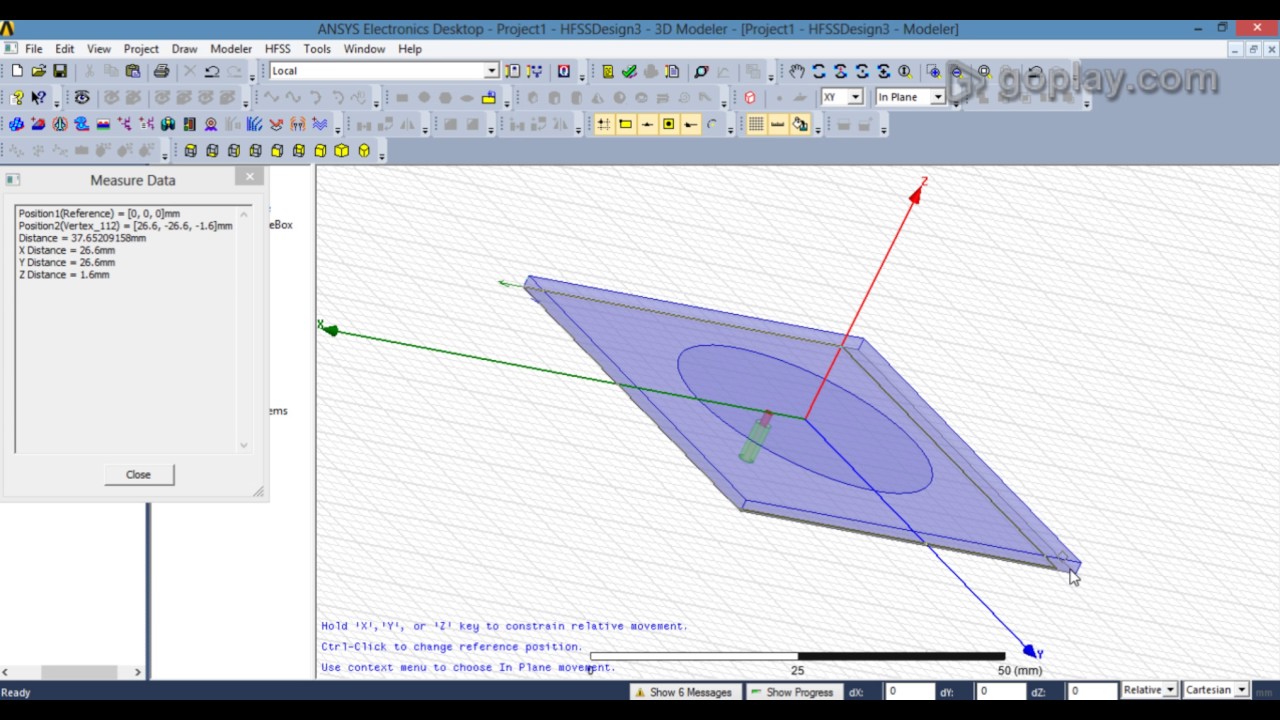Toggle the quadrant snap mode button

point(691,124)
